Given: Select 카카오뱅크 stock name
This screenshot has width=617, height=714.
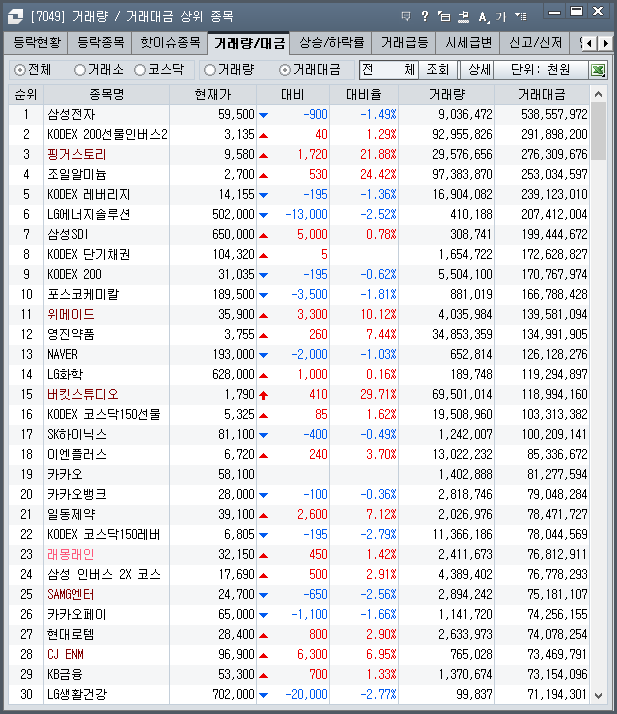Looking at the screenshot, I should (x=76, y=495).
